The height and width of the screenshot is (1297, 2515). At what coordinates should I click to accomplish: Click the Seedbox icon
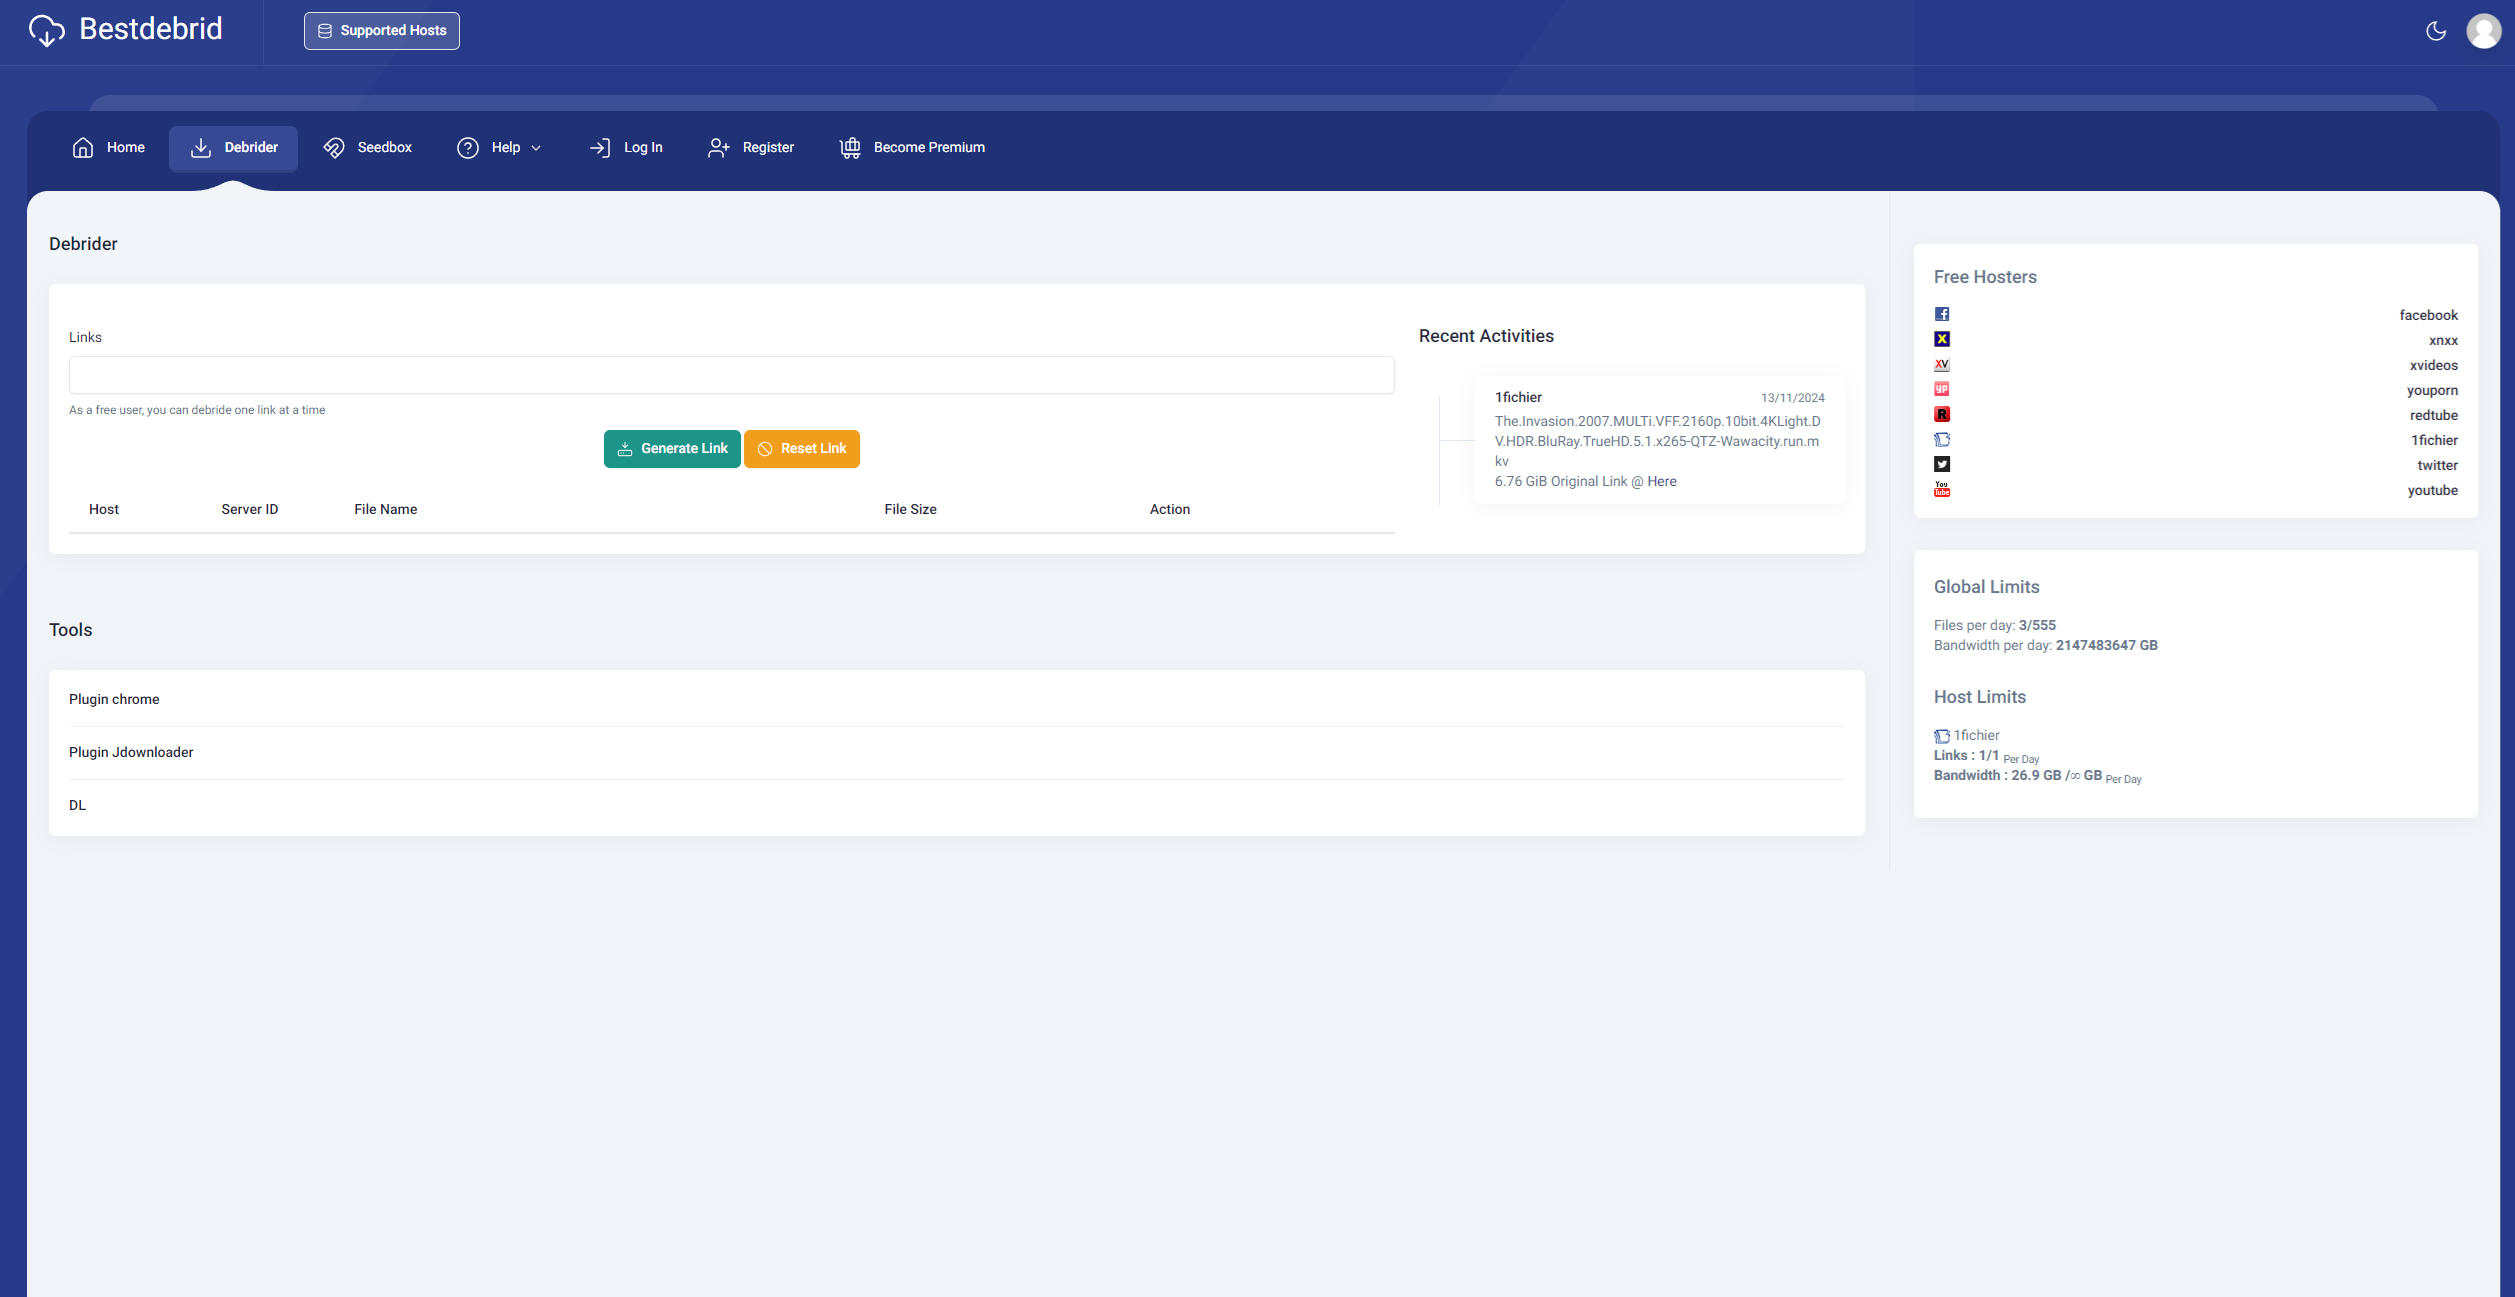click(334, 147)
